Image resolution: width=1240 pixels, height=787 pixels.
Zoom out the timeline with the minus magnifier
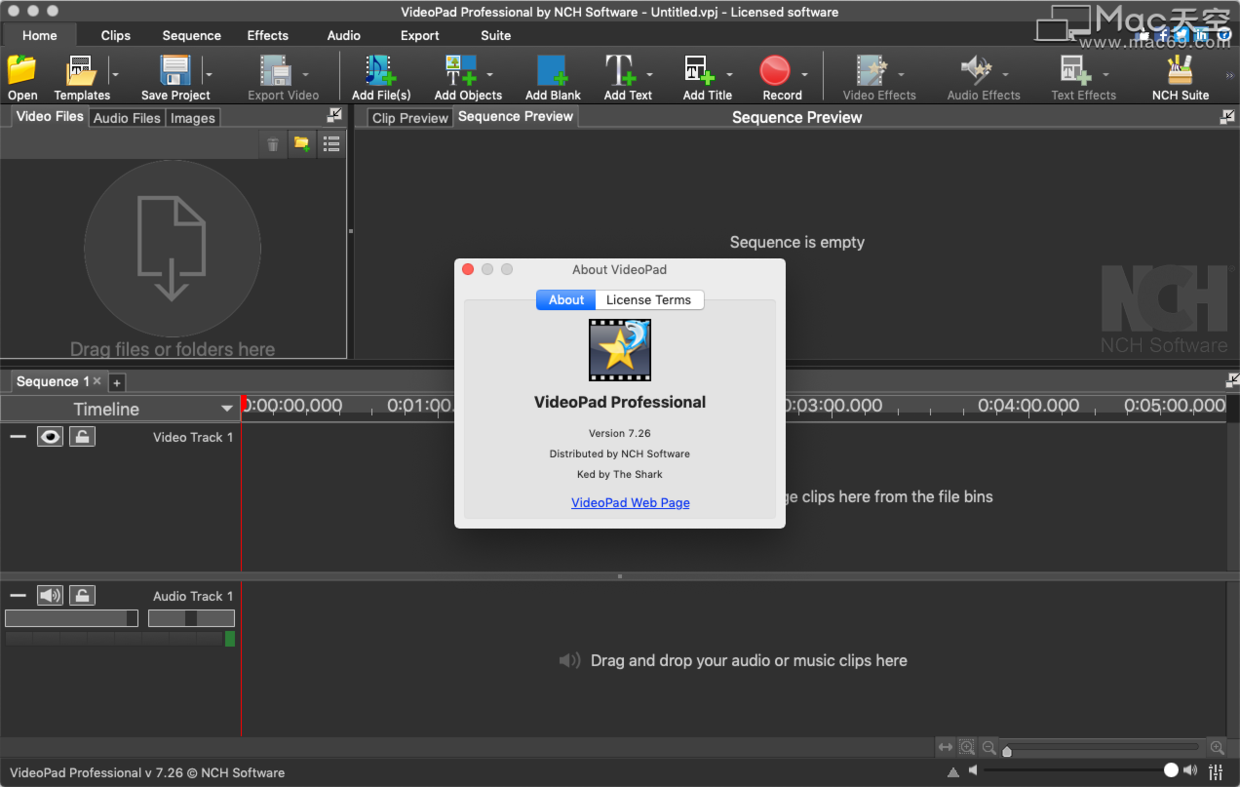989,748
